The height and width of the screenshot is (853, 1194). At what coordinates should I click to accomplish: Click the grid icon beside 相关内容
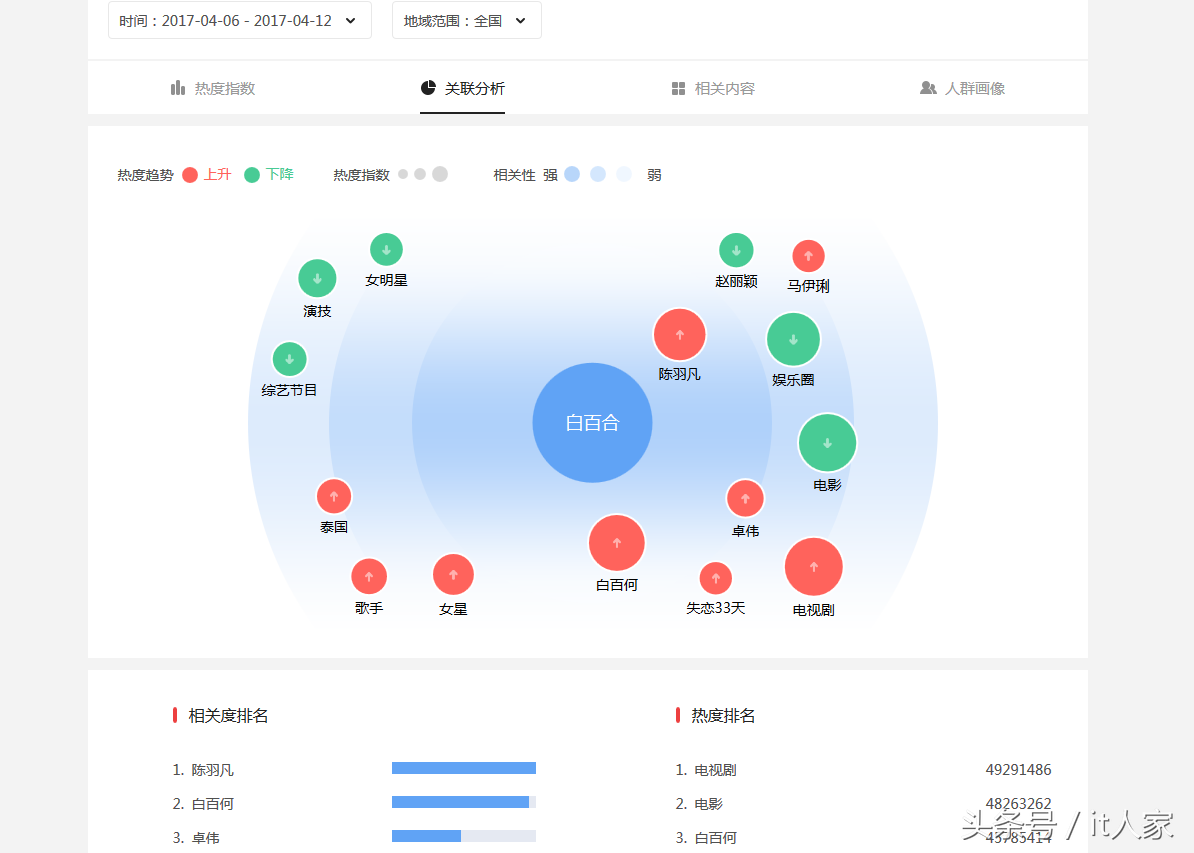[677, 88]
